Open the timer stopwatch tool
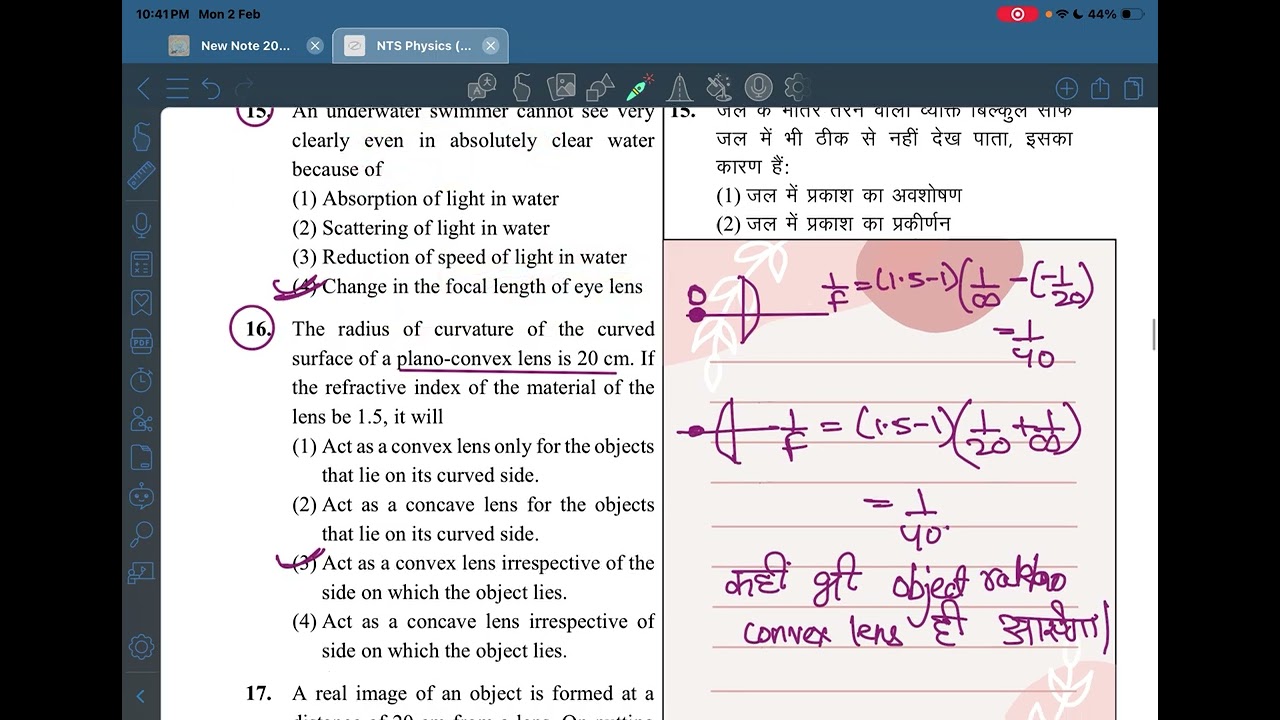 142,380
